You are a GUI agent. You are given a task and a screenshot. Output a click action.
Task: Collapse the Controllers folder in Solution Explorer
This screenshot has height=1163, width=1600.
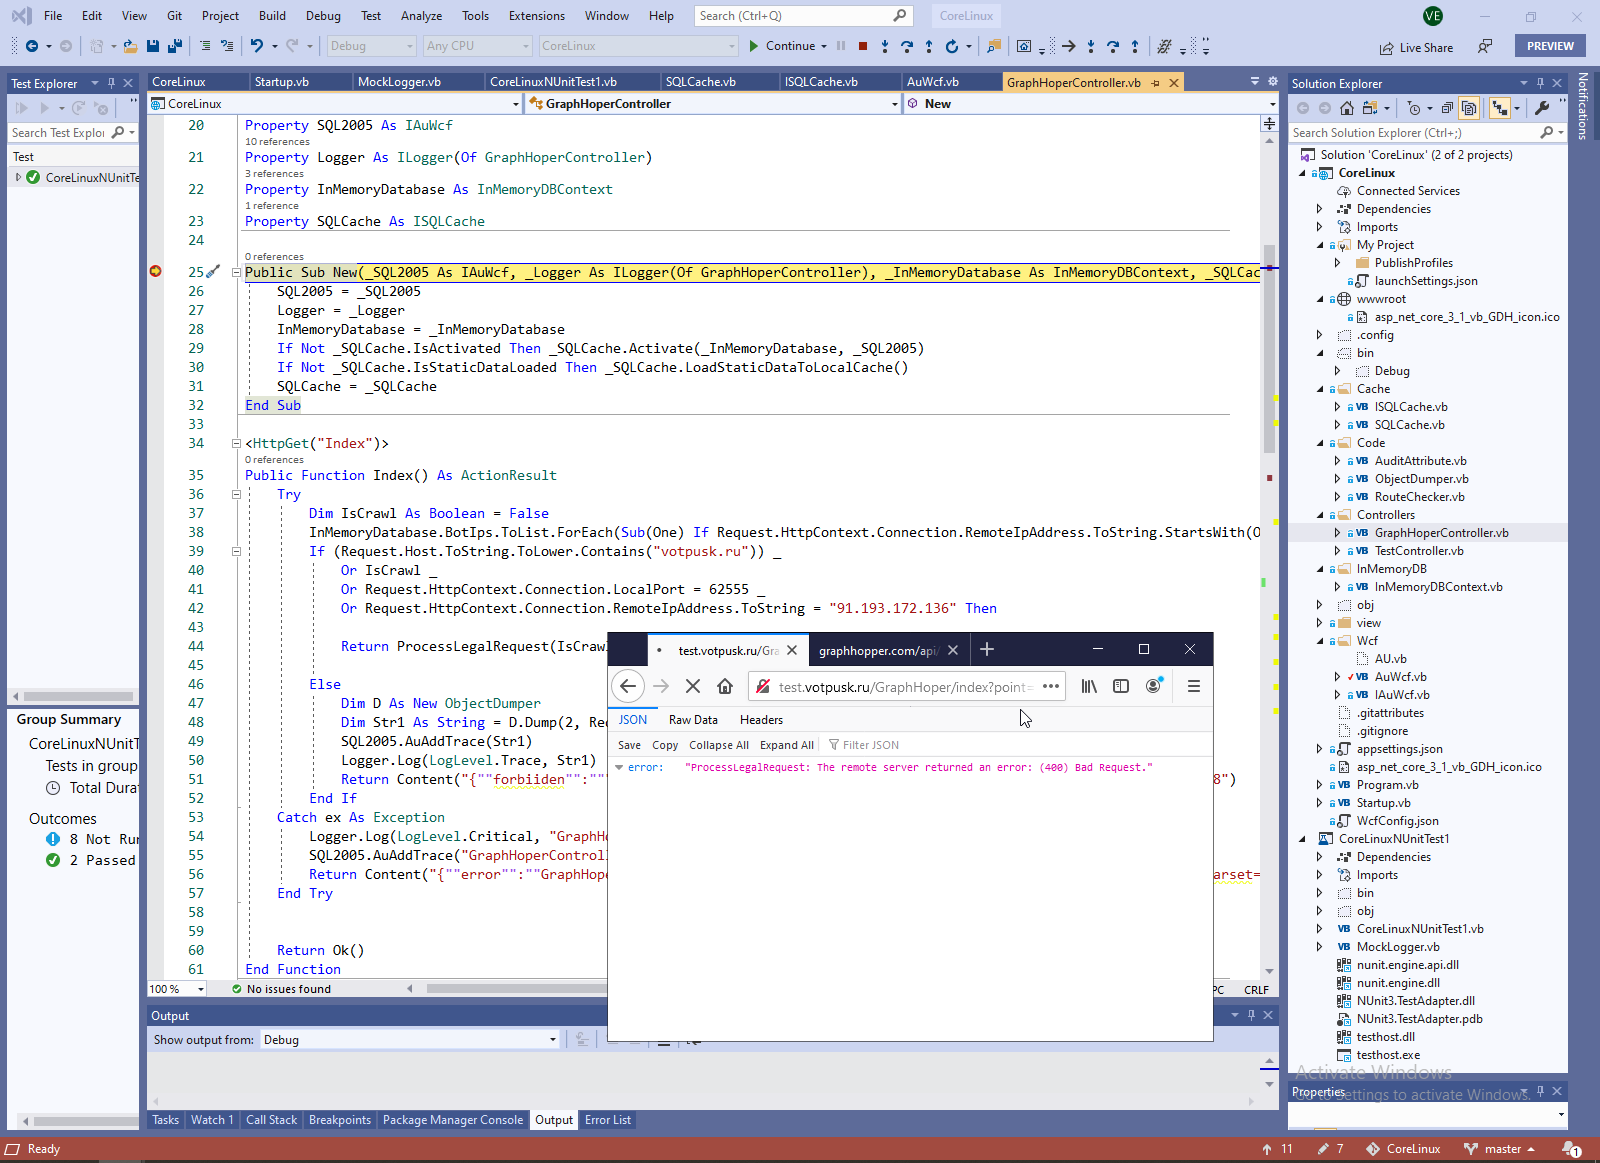pos(1320,515)
